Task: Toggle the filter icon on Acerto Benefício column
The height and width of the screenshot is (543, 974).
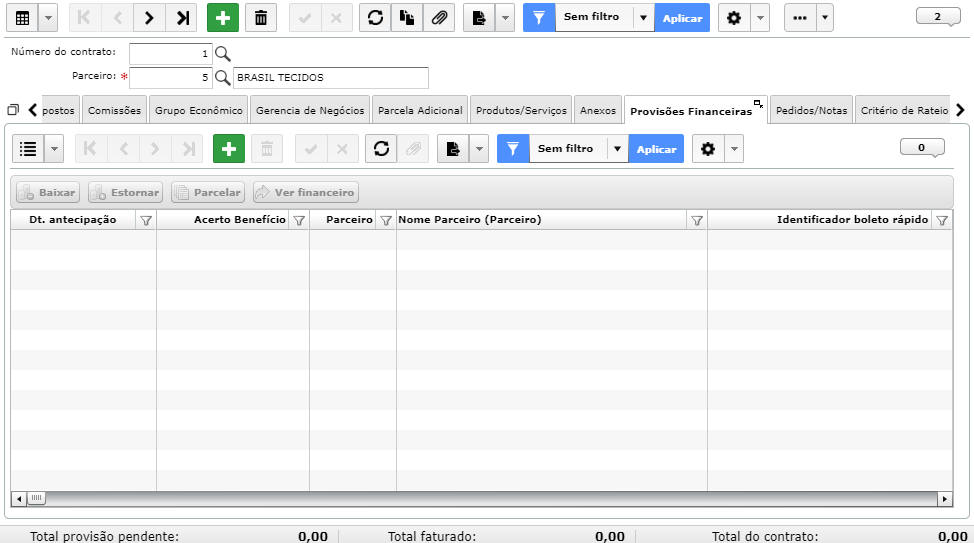Action: 299,221
